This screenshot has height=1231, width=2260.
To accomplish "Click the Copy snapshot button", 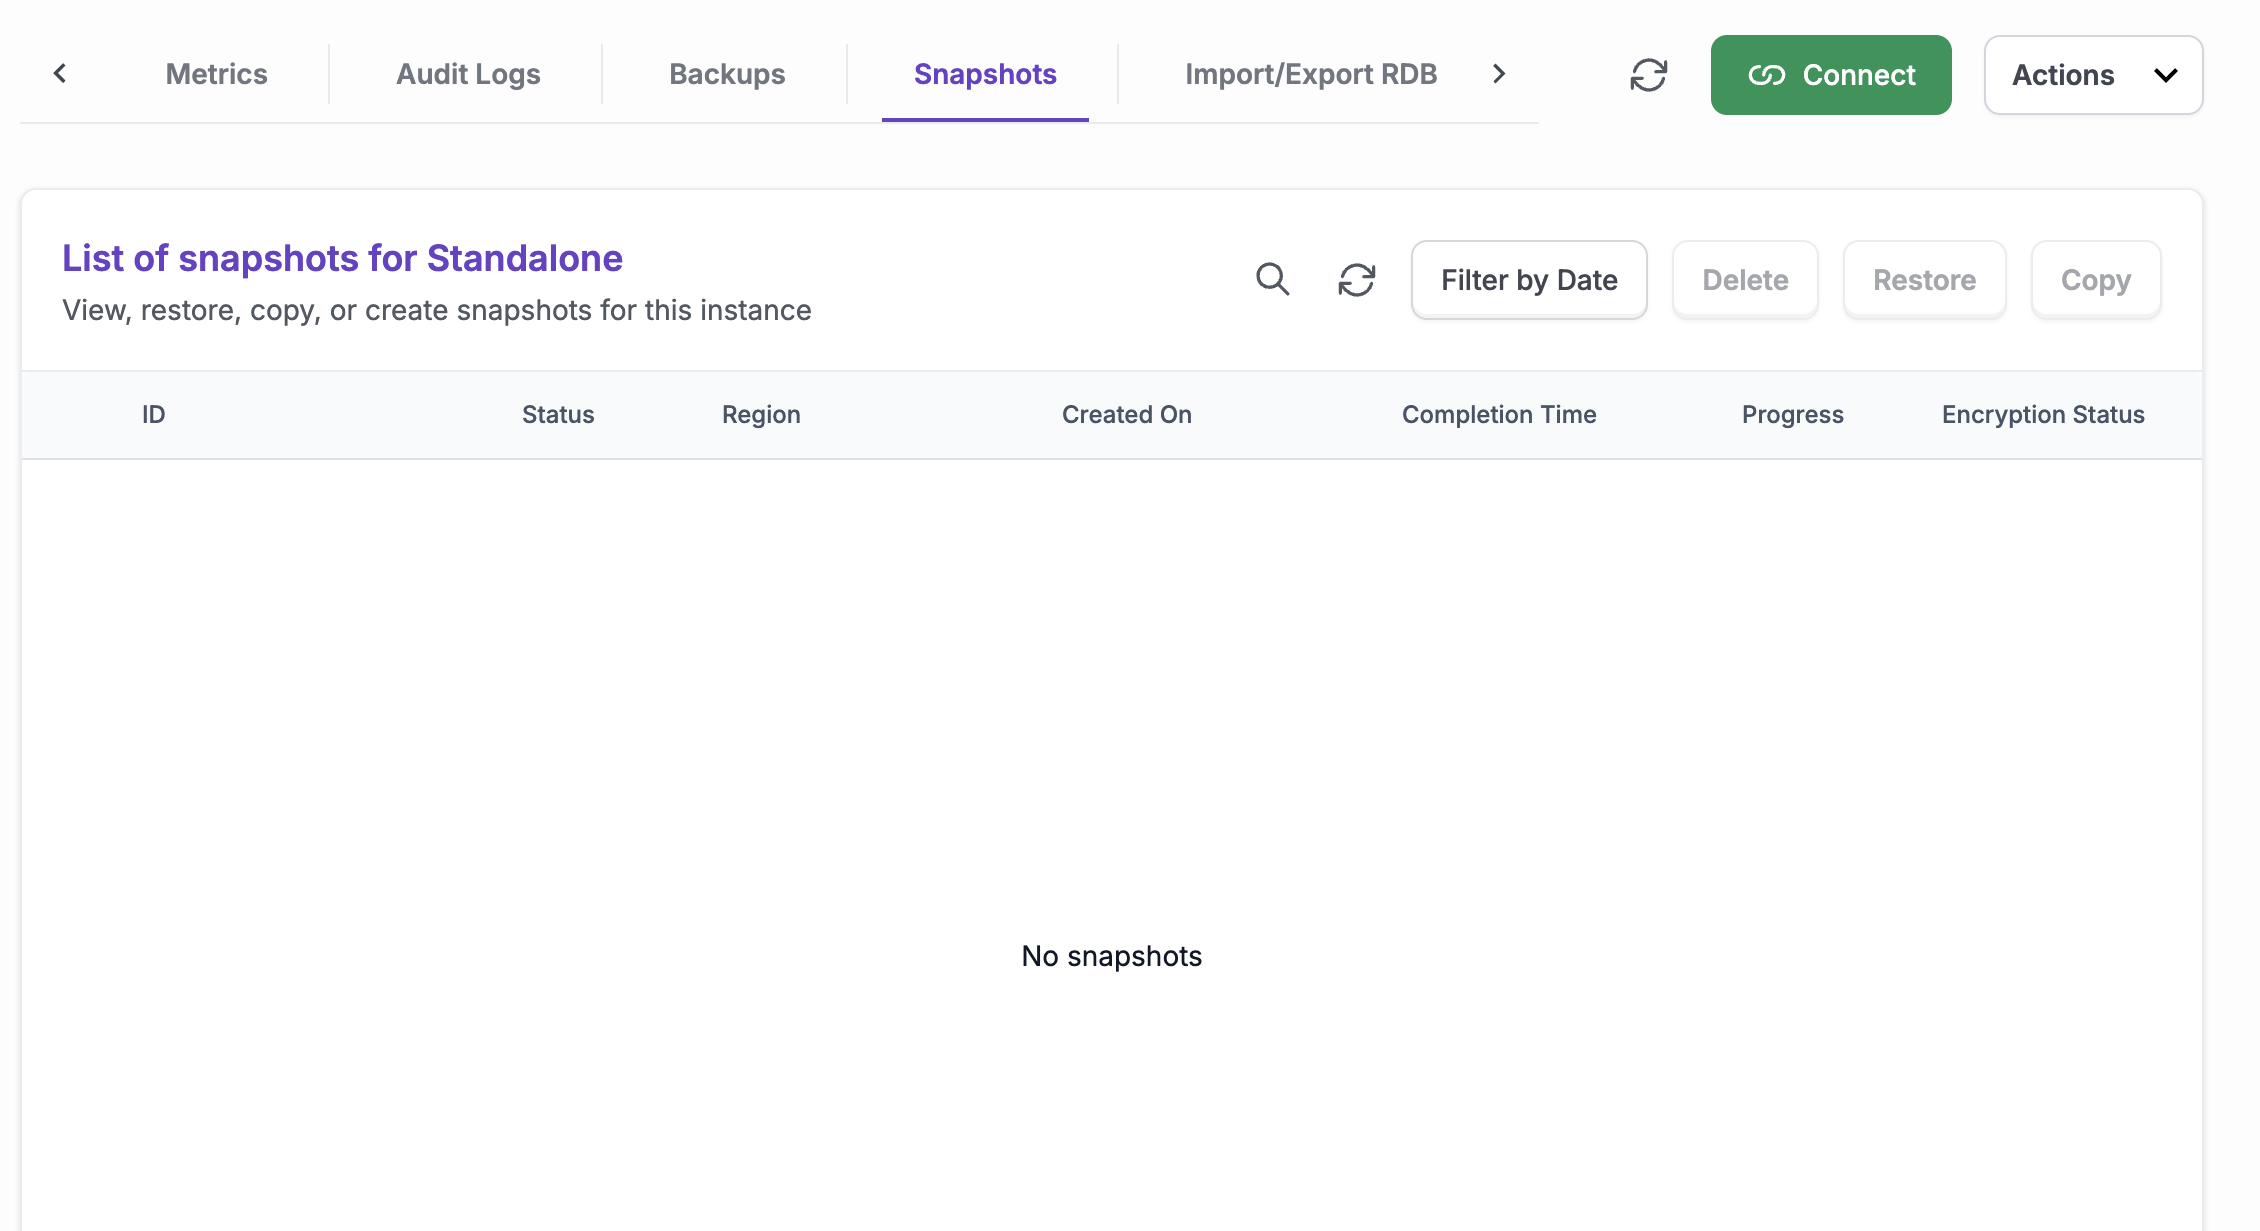I will point(2096,280).
